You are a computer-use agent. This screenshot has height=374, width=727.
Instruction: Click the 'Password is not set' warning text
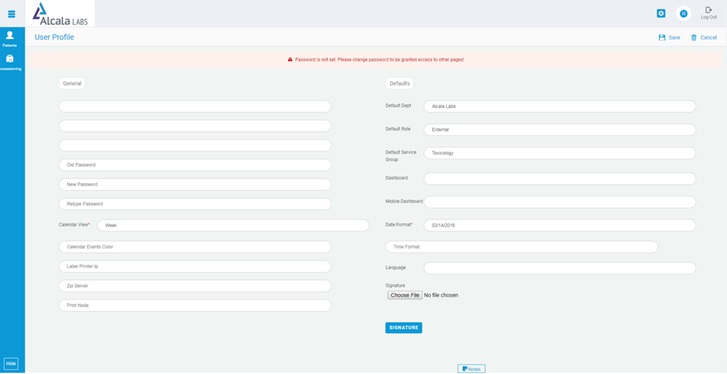[379, 60]
